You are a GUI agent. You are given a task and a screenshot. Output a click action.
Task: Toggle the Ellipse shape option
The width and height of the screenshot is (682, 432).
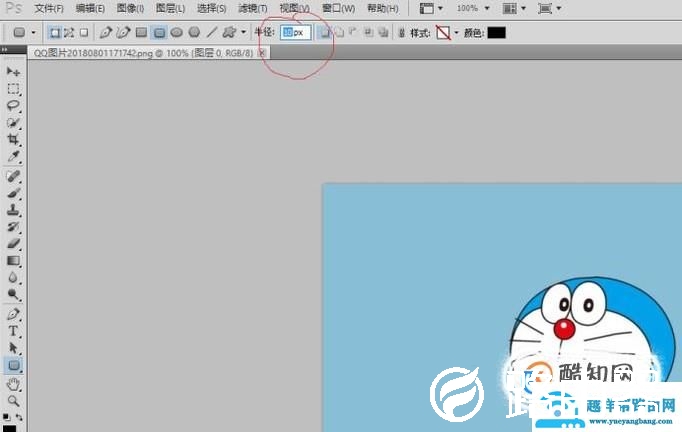click(x=176, y=32)
